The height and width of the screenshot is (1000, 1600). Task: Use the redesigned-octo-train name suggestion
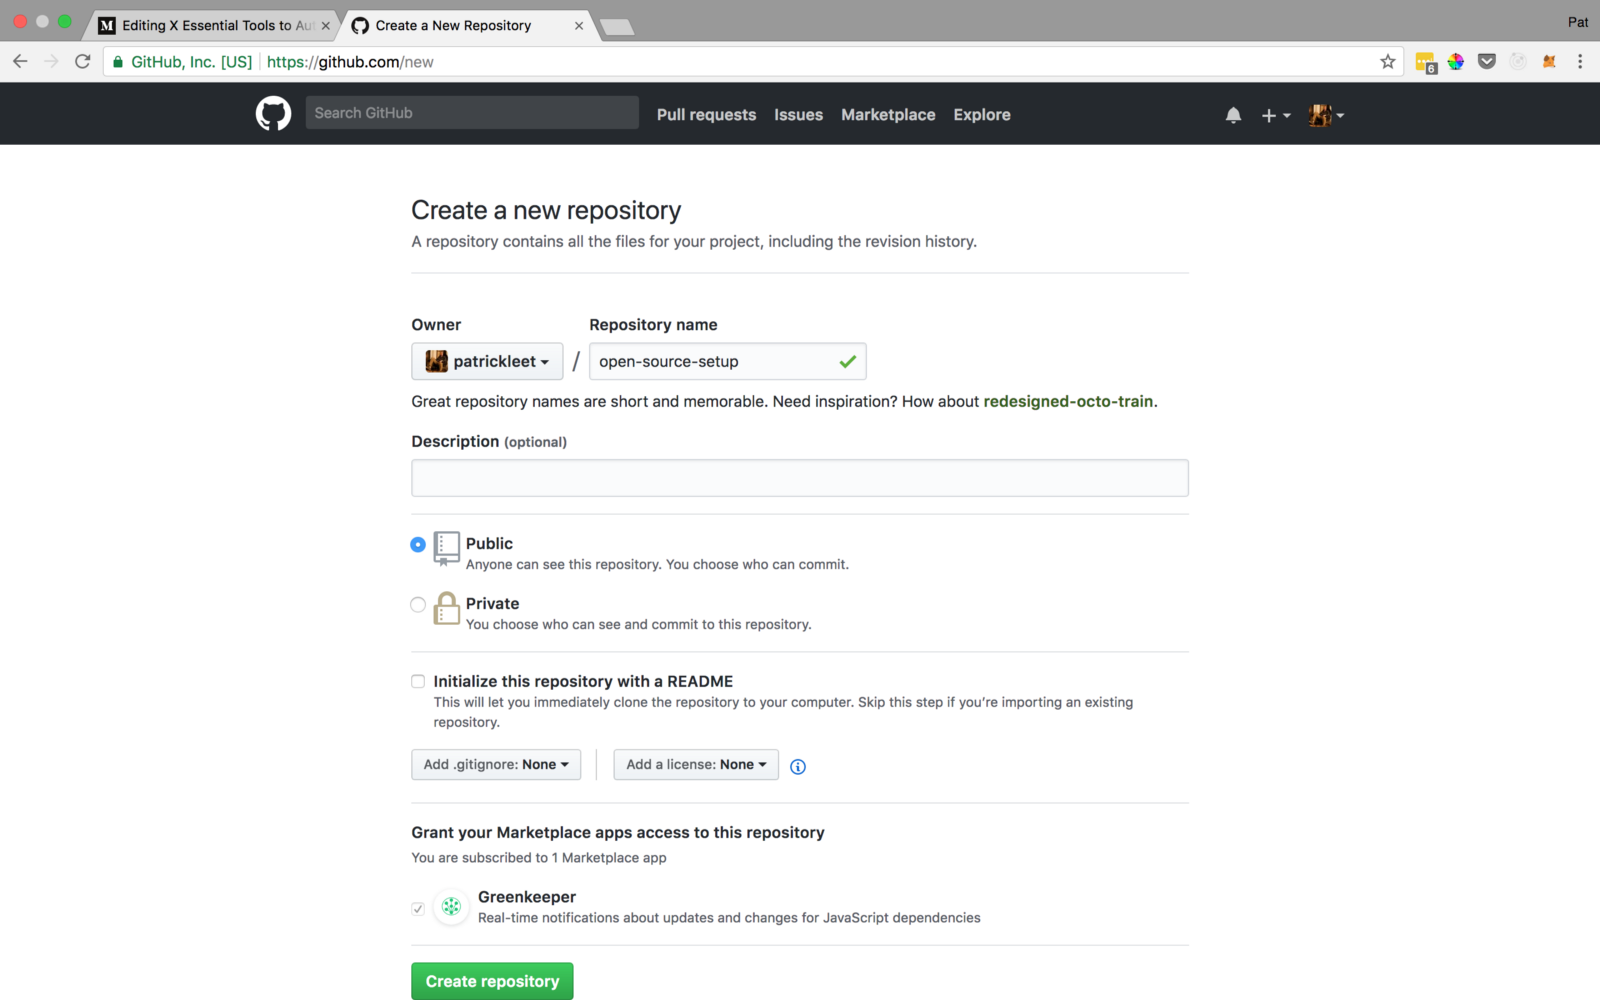1068,401
